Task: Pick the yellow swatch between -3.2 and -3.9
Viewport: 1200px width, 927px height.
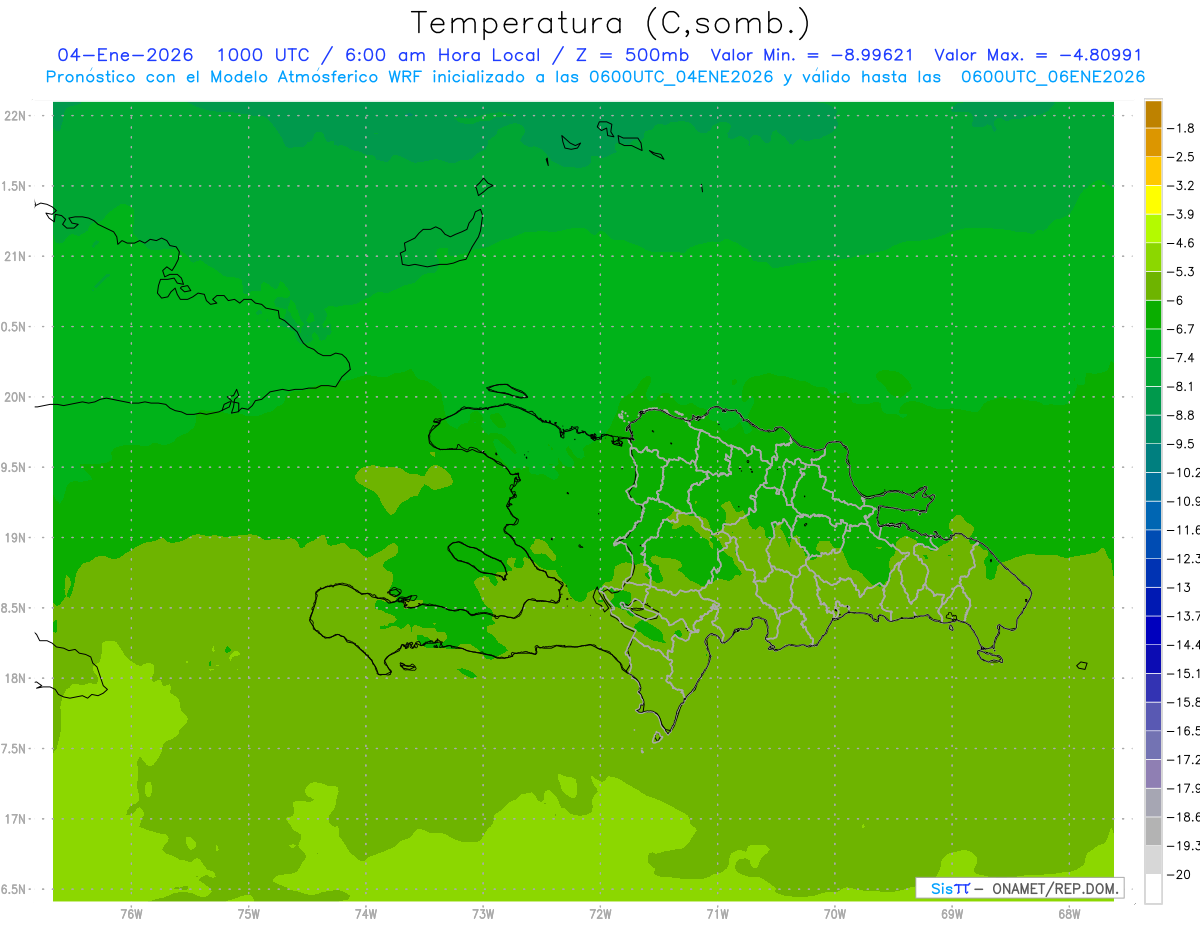Action: (1153, 200)
